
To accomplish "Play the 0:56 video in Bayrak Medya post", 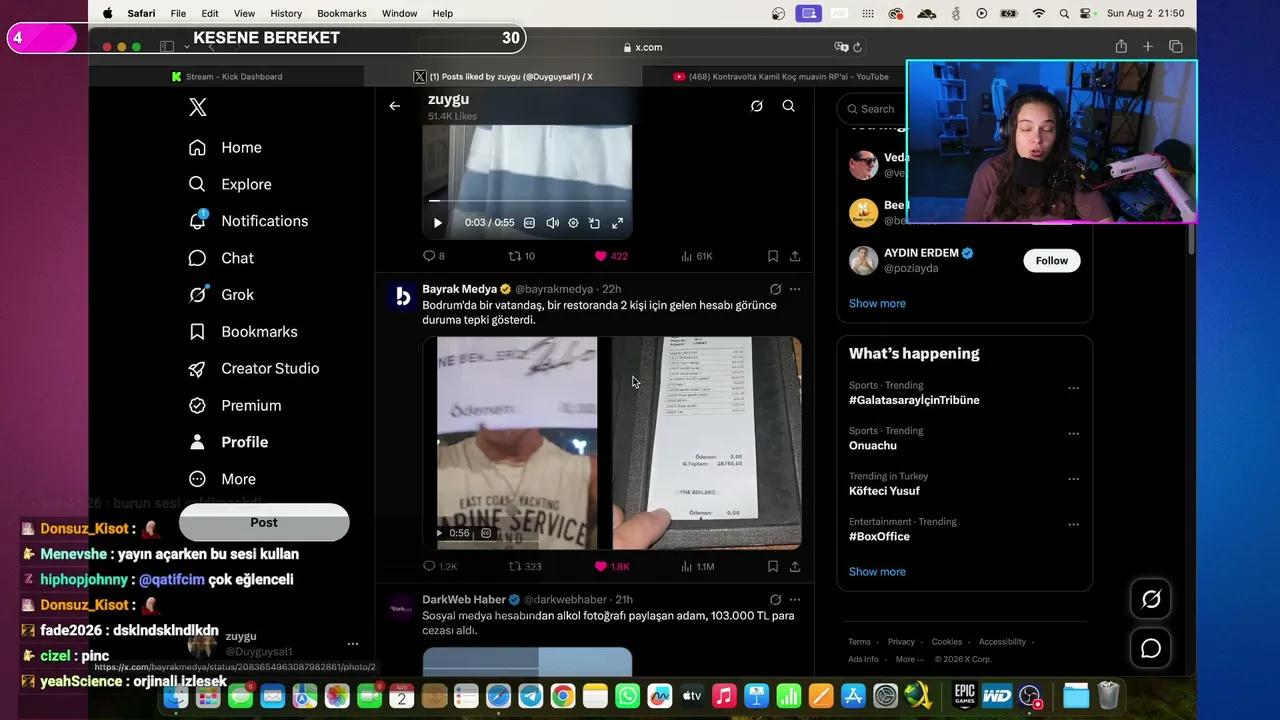I will (439, 533).
